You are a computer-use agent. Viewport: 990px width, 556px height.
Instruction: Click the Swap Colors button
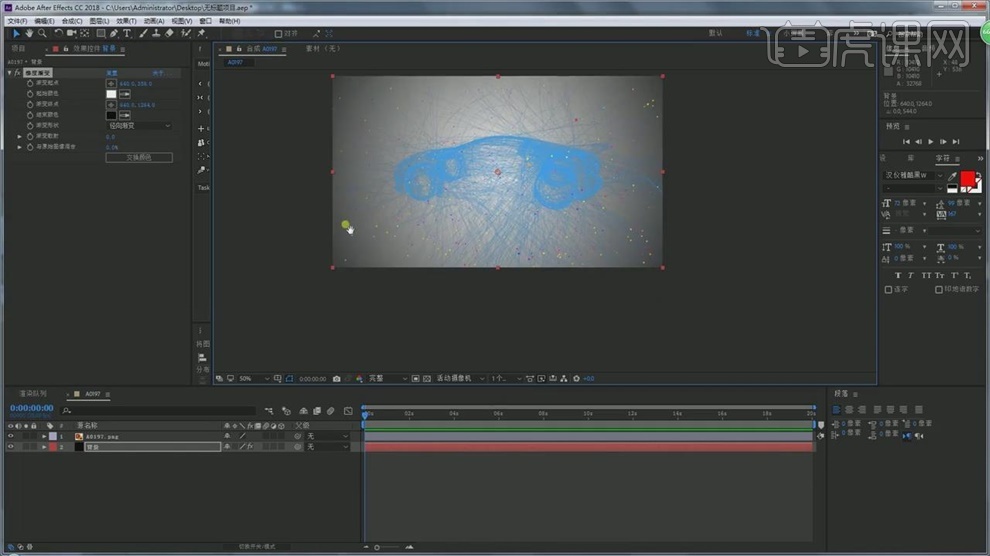click(139, 158)
